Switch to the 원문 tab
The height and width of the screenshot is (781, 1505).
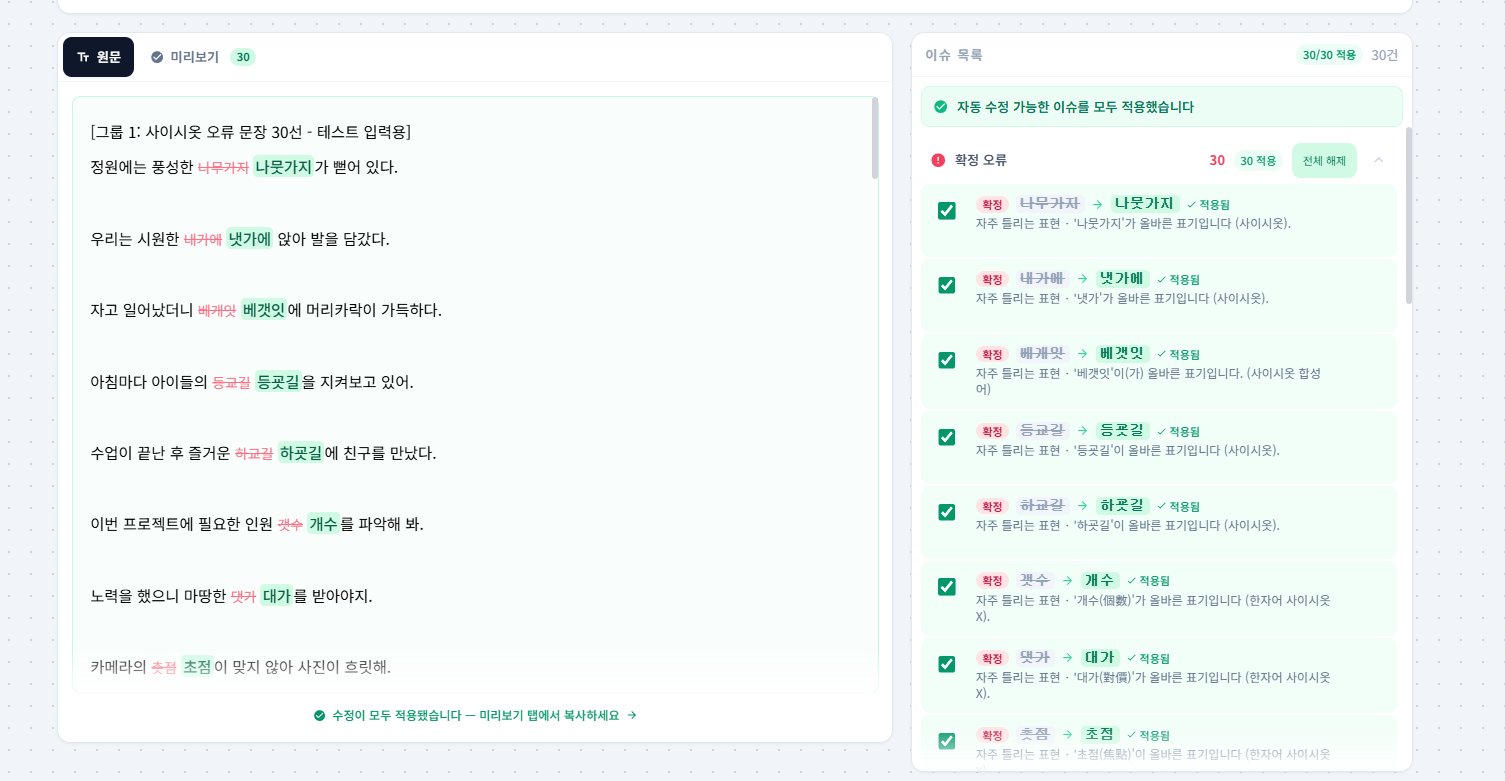(98, 57)
